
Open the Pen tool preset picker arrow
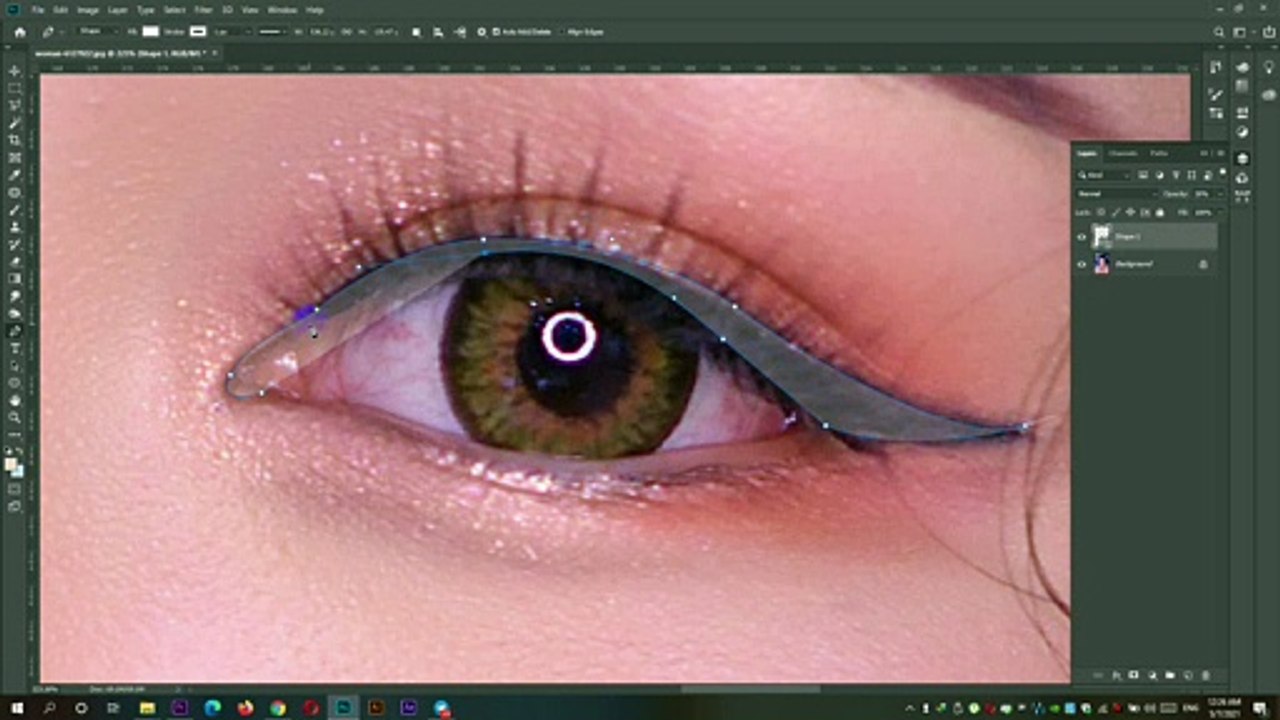[x=61, y=32]
